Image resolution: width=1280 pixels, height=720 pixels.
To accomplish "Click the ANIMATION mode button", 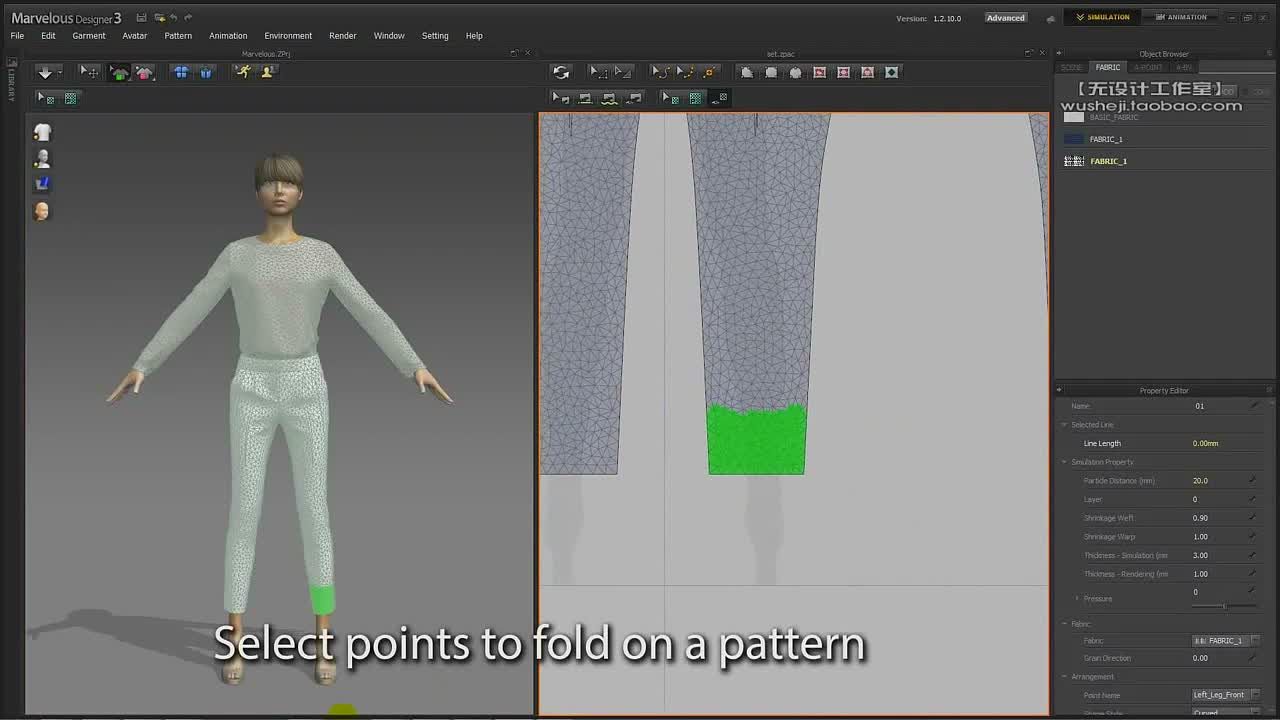I will coord(1181,17).
